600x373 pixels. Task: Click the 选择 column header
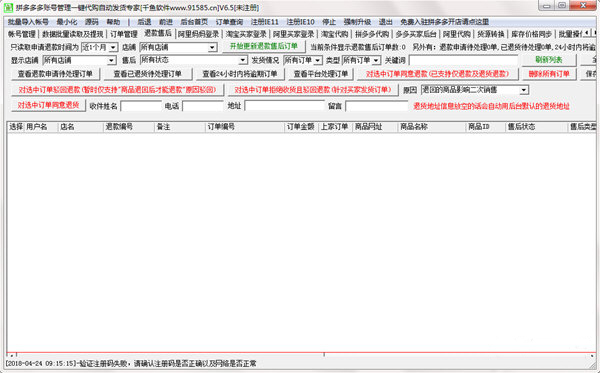16,127
